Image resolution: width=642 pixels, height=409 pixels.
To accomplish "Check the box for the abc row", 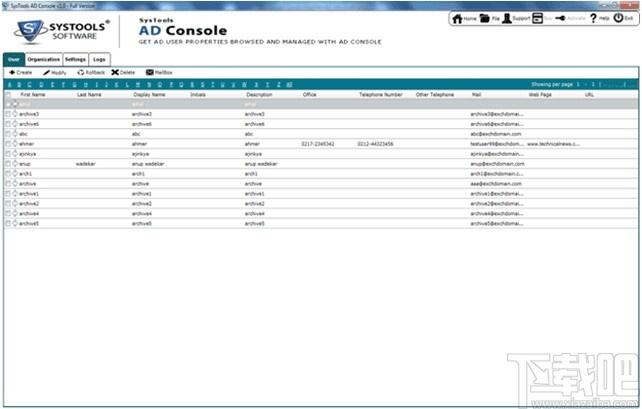I will [x=8, y=133].
